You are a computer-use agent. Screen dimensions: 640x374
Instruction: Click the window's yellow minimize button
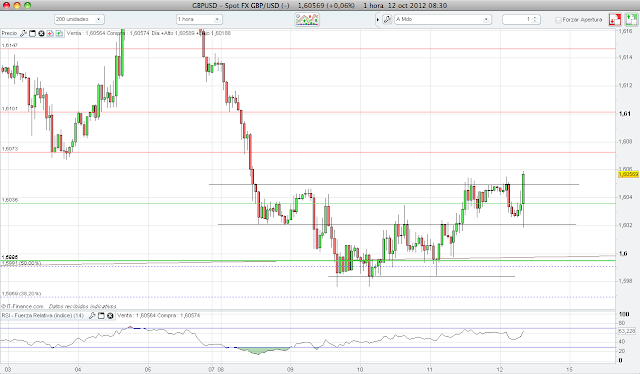pos(17,5)
